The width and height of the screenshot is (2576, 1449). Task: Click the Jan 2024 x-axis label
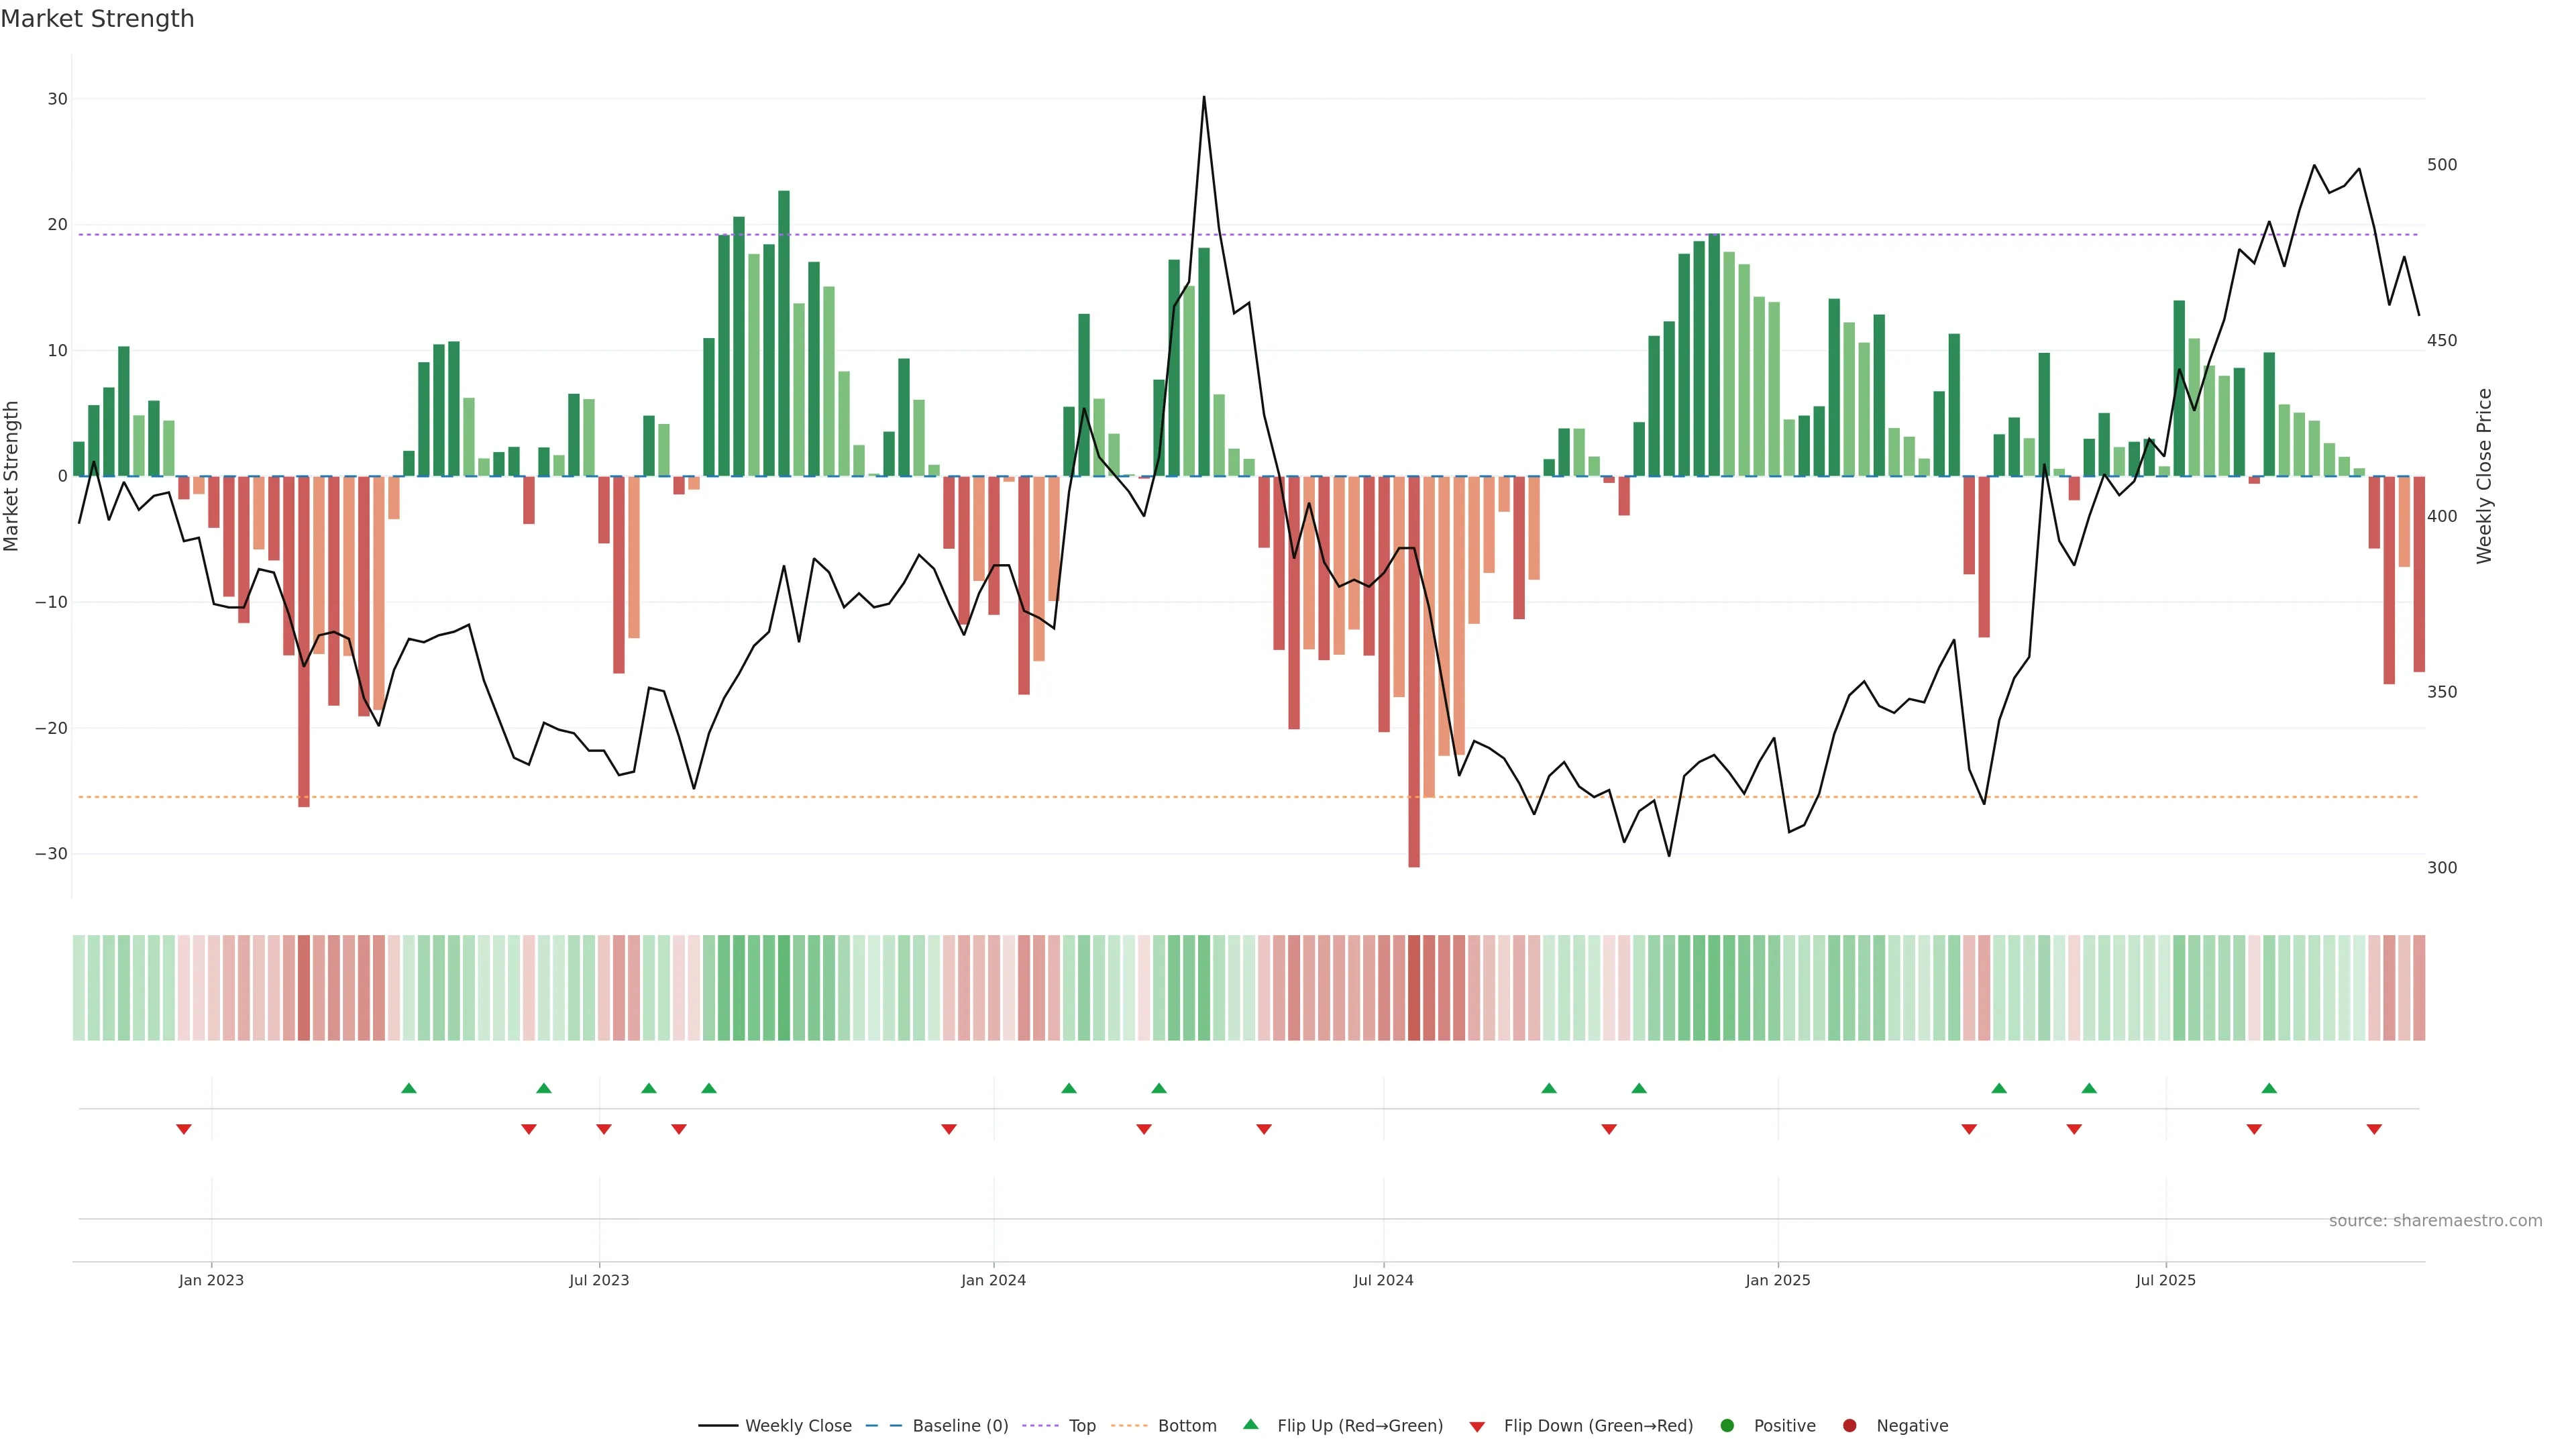(x=993, y=1280)
